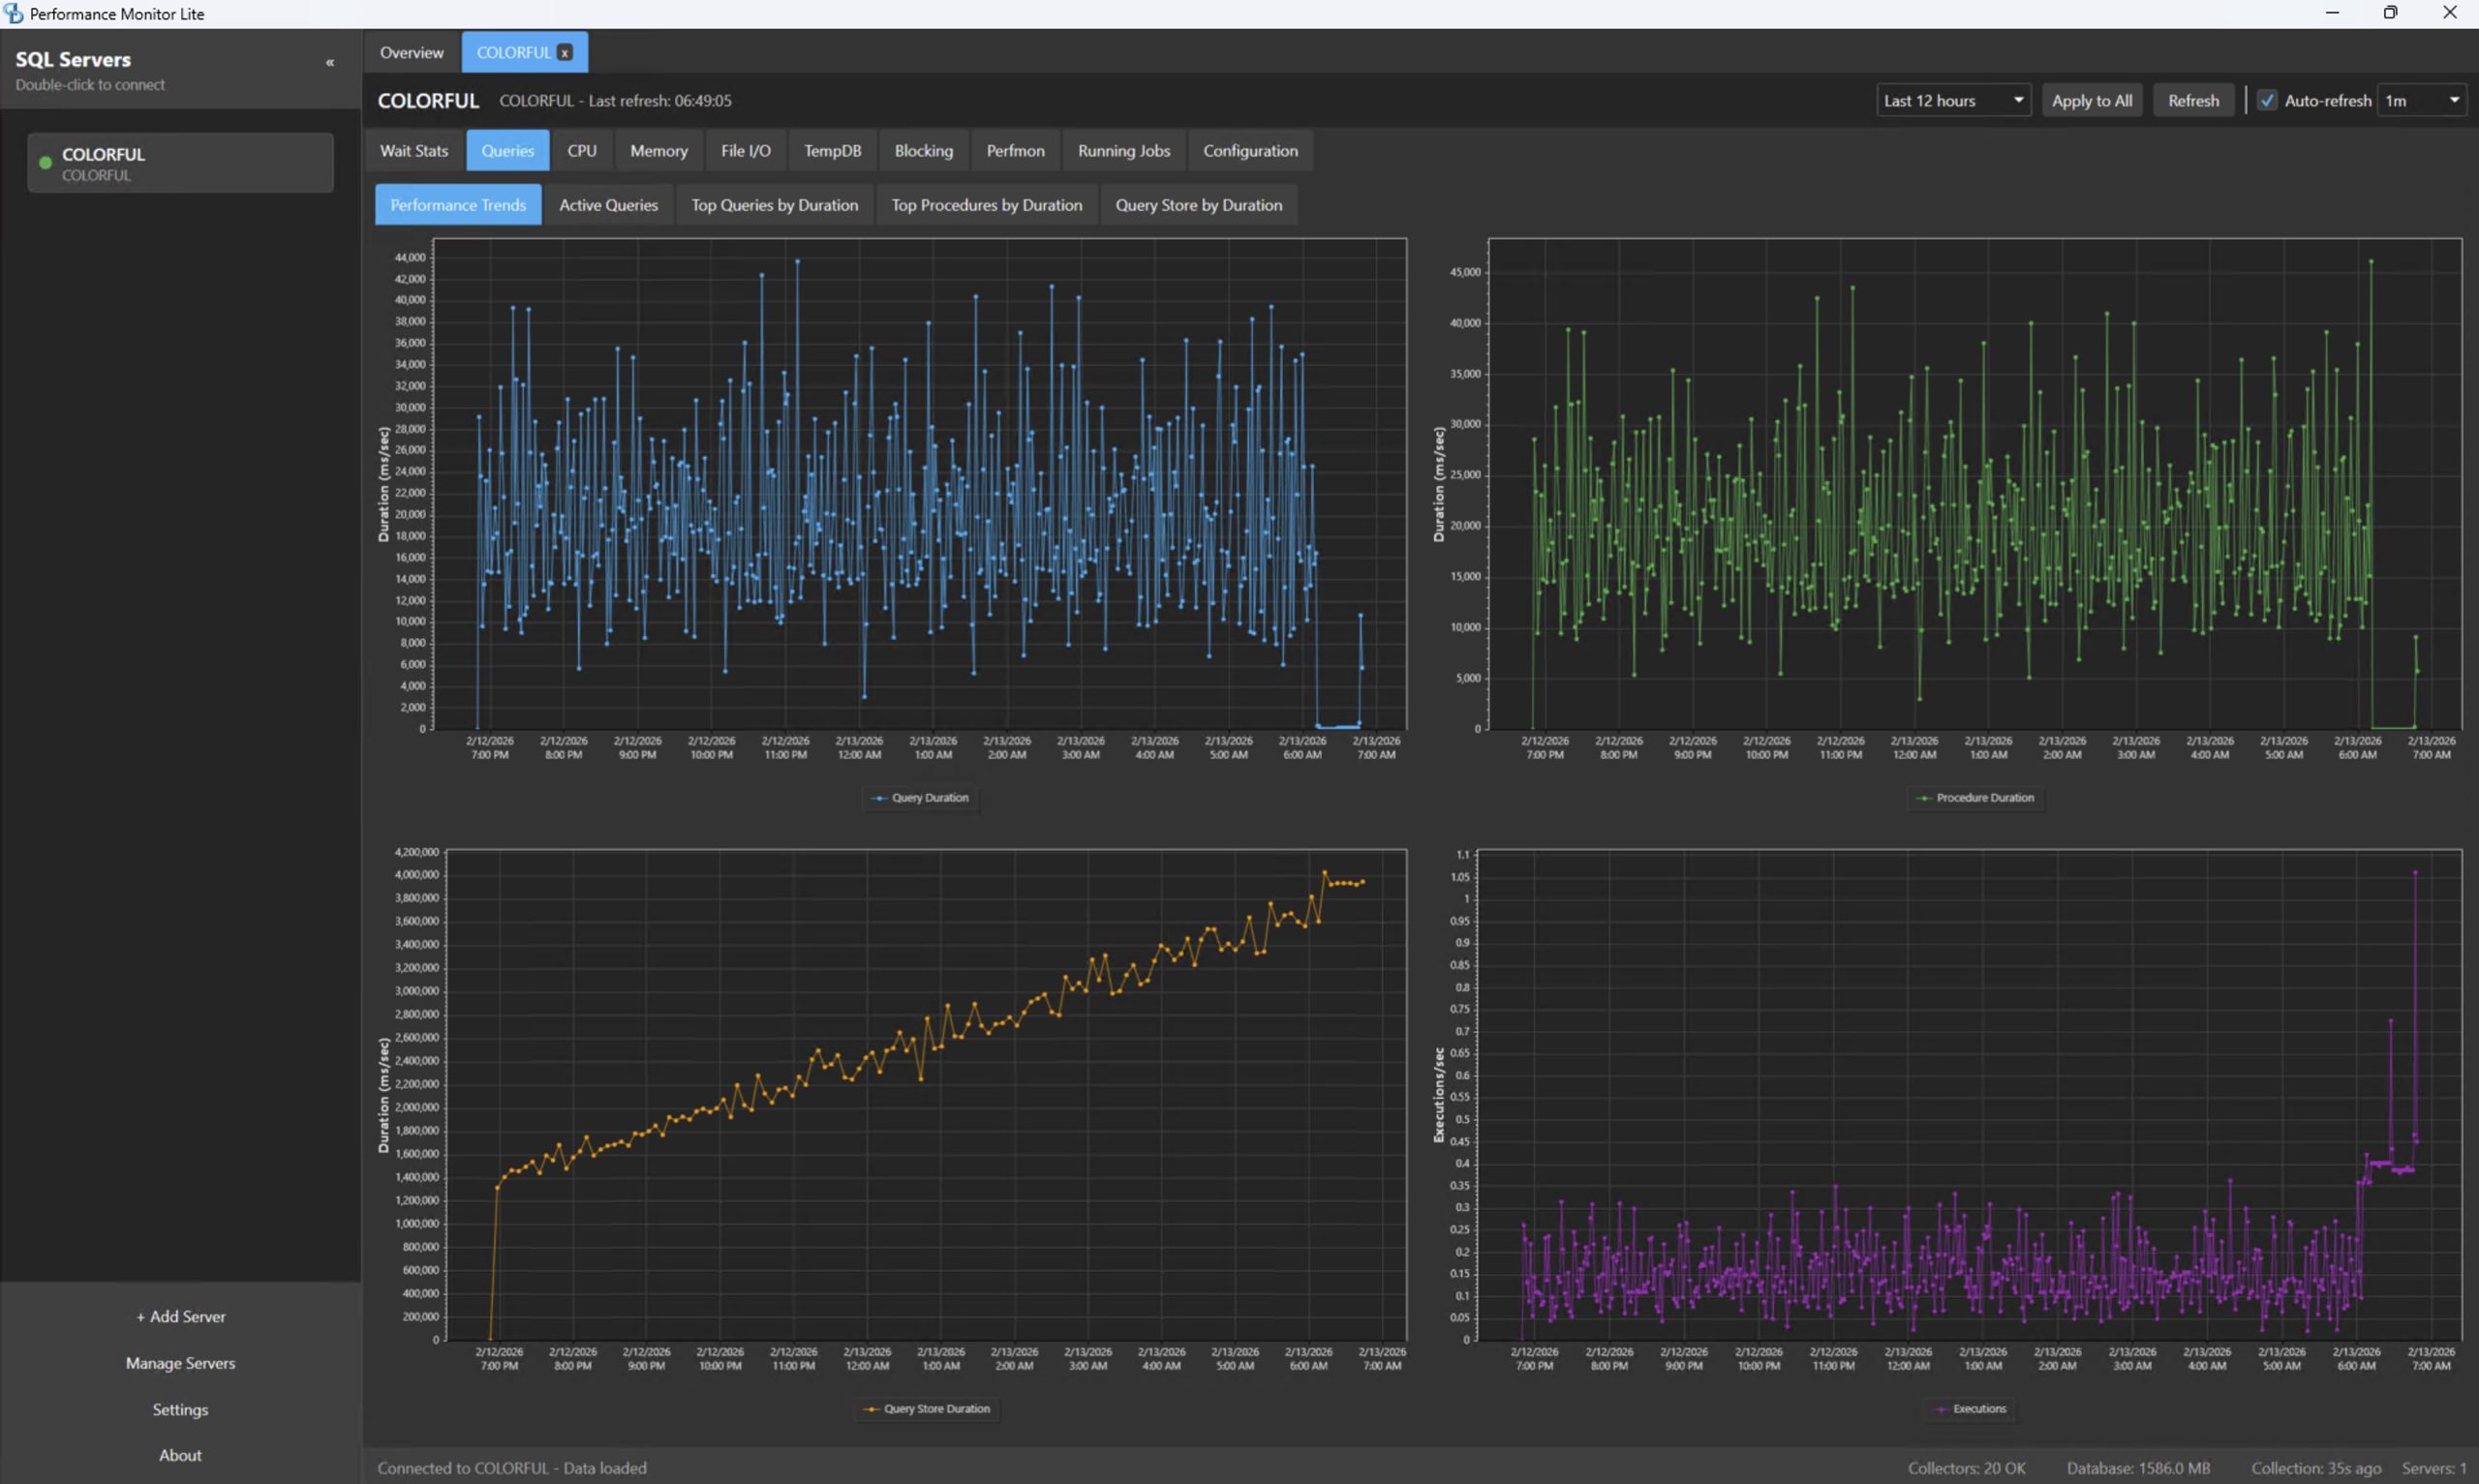The image size is (2479, 1484).
Task: Open the Wait Stats tab
Action: click(x=414, y=150)
